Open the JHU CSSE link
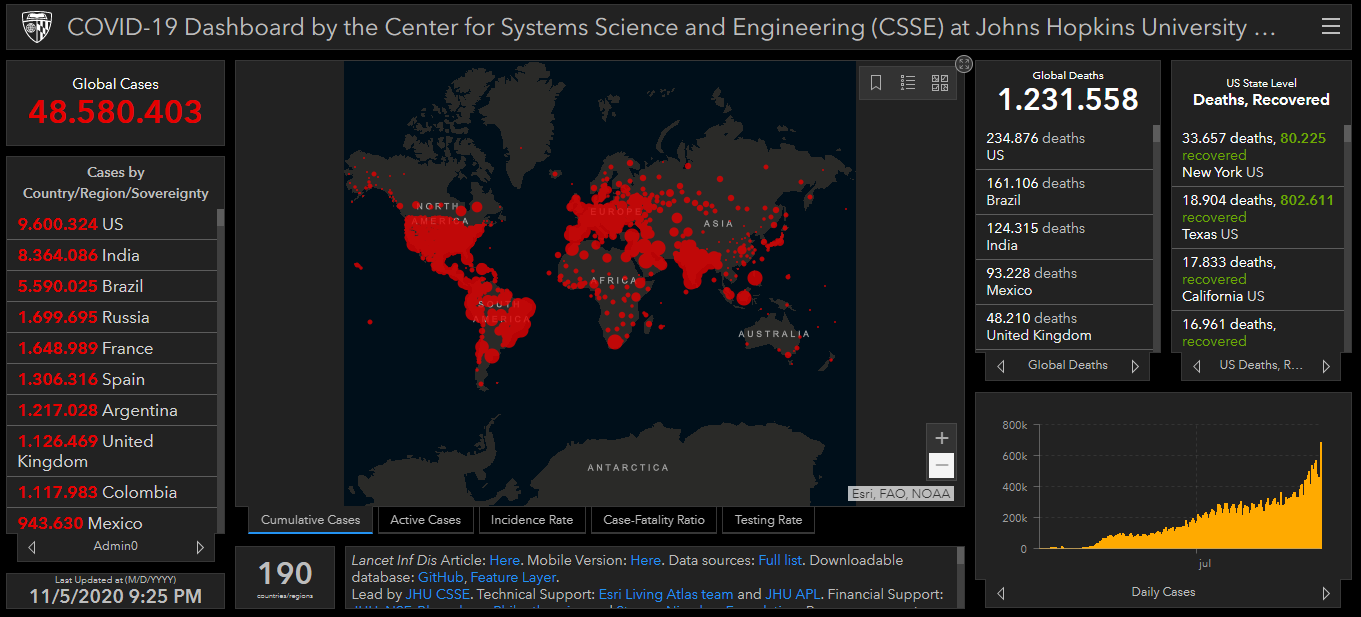The image size is (1361, 617). (x=438, y=594)
